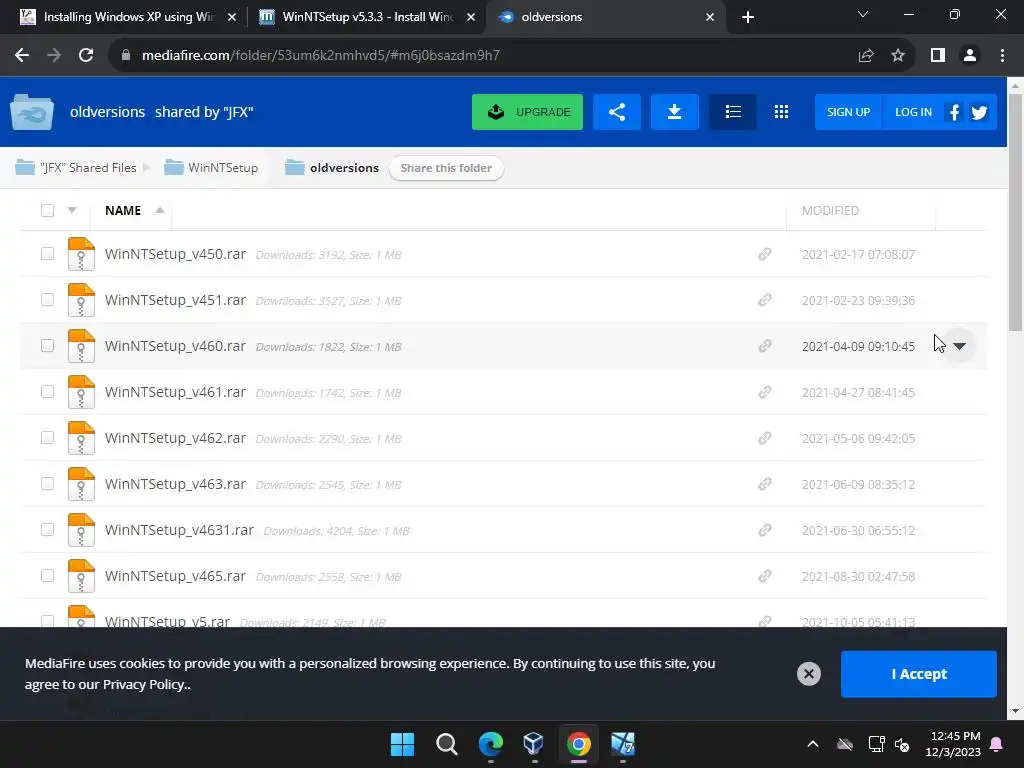Click the download folder arrow icon
This screenshot has width=1024, height=768.
pos(675,112)
